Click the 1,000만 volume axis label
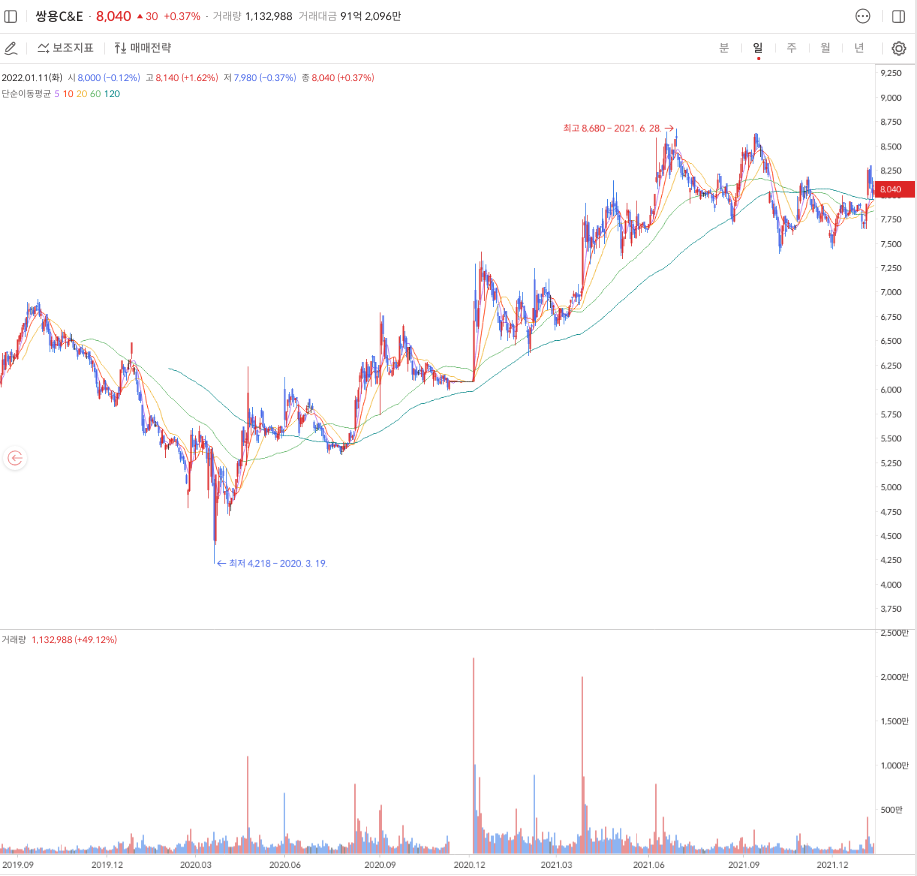This screenshot has height=876, width=917. [895, 765]
